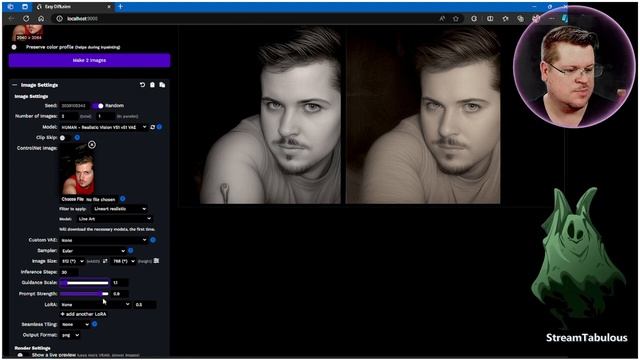The image size is (640, 360).
Task: Copy settings using the clipboard icon
Action: pos(152,85)
